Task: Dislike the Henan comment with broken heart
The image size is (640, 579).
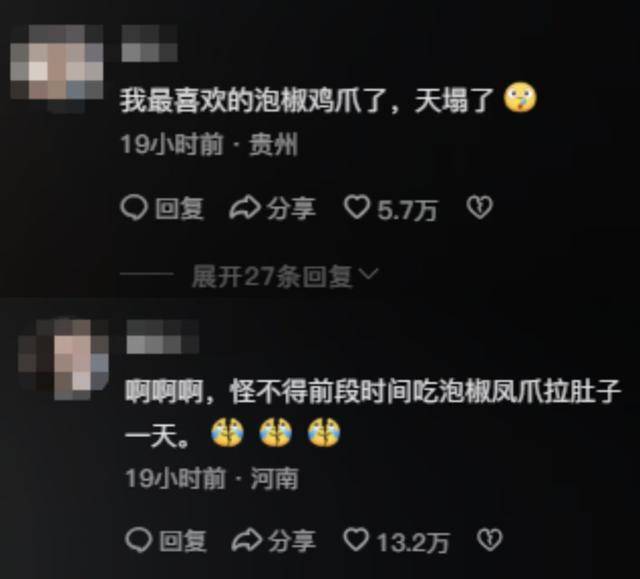Action: click(x=489, y=540)
